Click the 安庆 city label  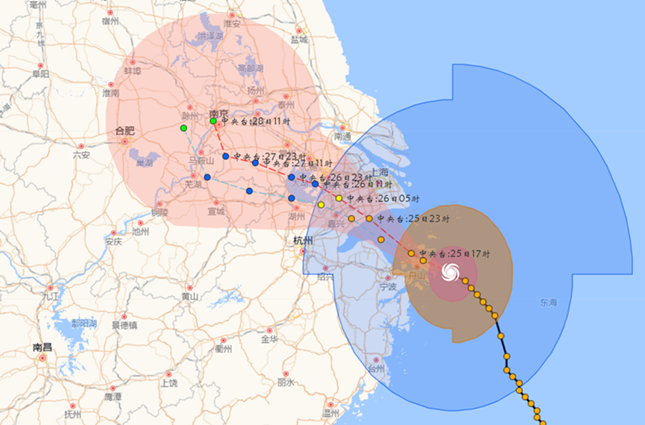(x=112, y=241)
